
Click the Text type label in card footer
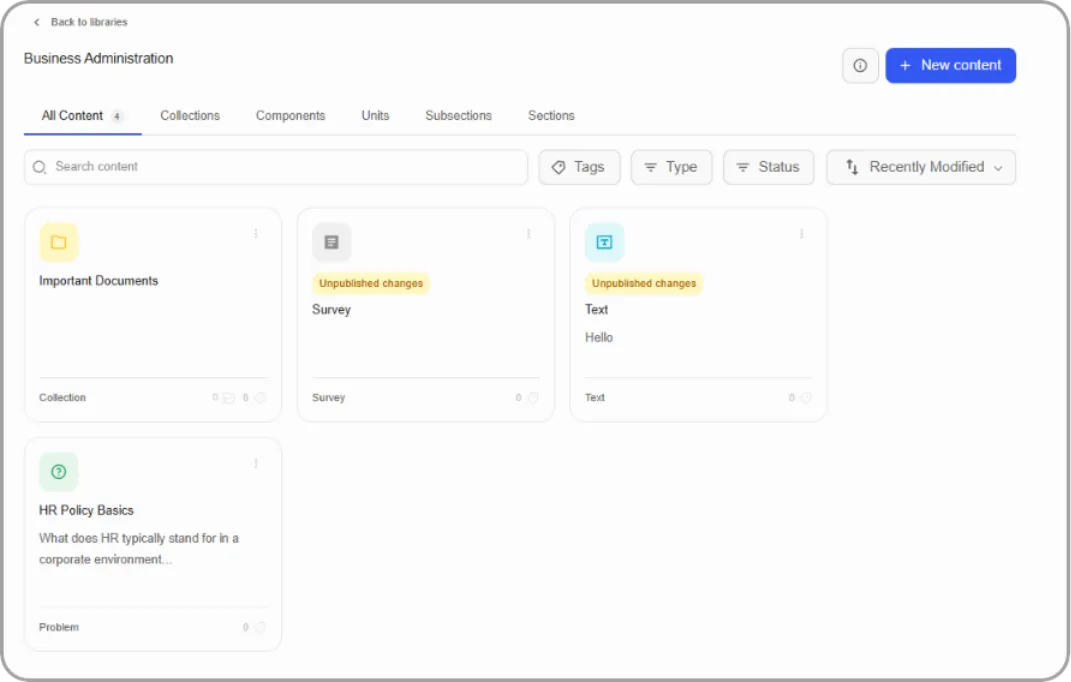pyautogui.click(x=595, y=398)
